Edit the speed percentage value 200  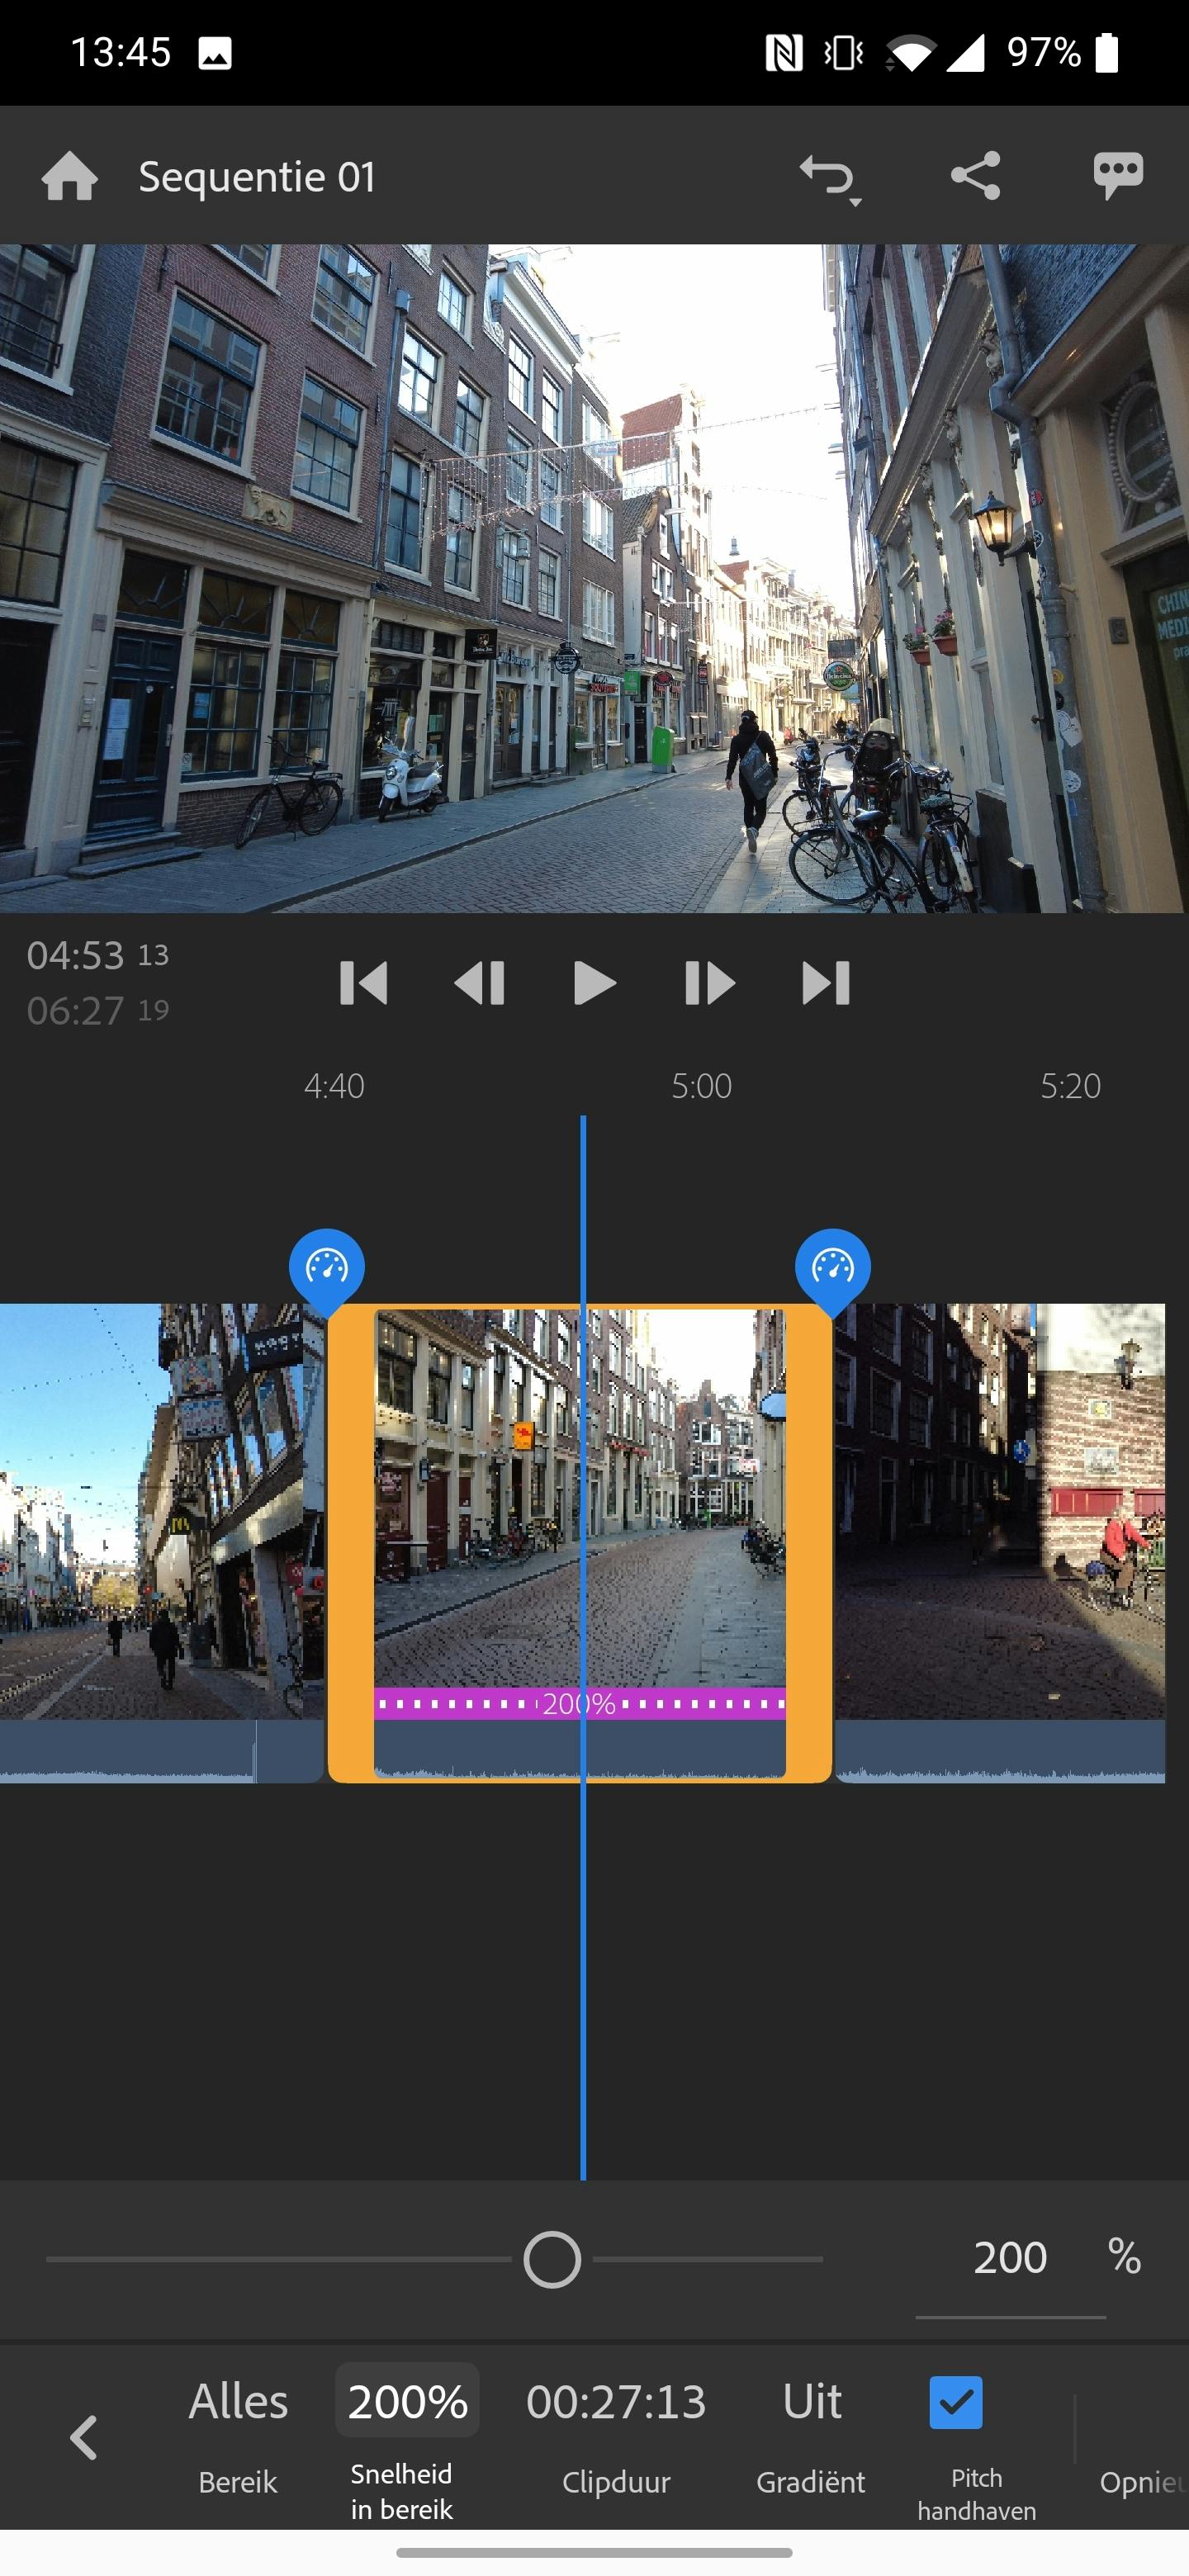coord(1010,2258)
